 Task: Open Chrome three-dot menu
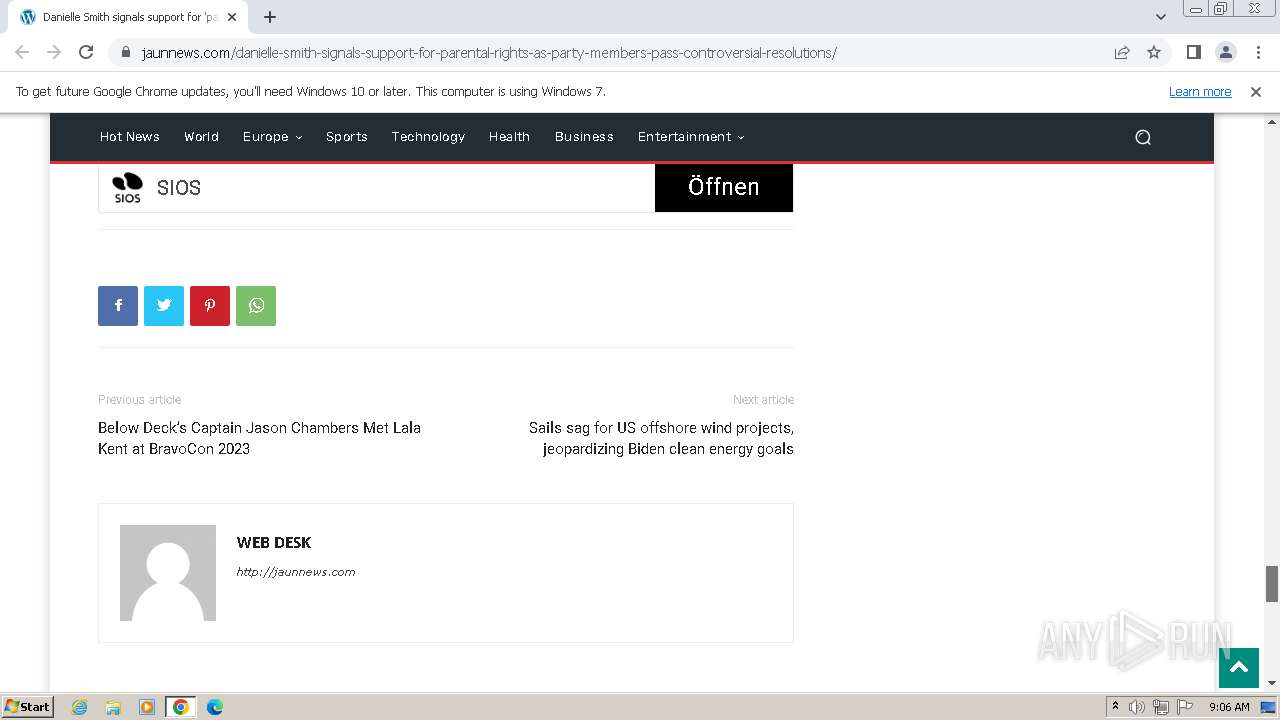click(x=1258, y=52)
